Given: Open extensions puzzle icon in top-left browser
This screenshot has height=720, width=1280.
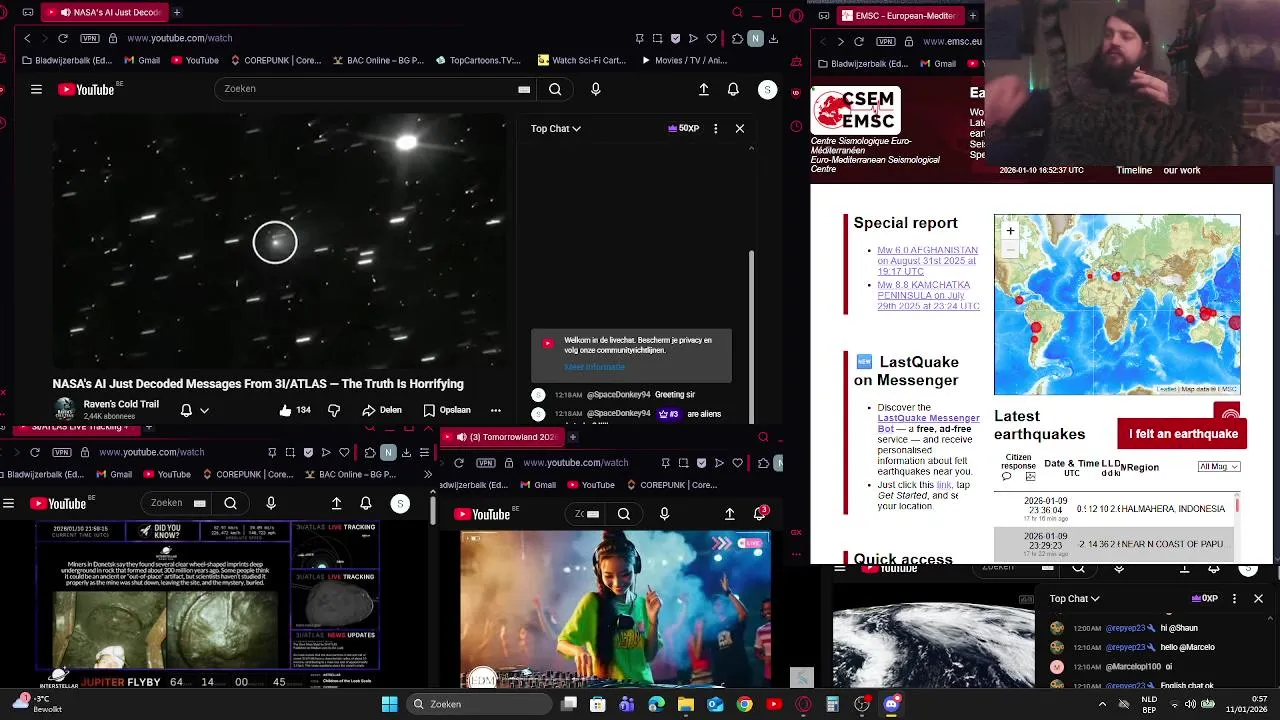Looking at the screenshot, I should (x=737, y=38).
